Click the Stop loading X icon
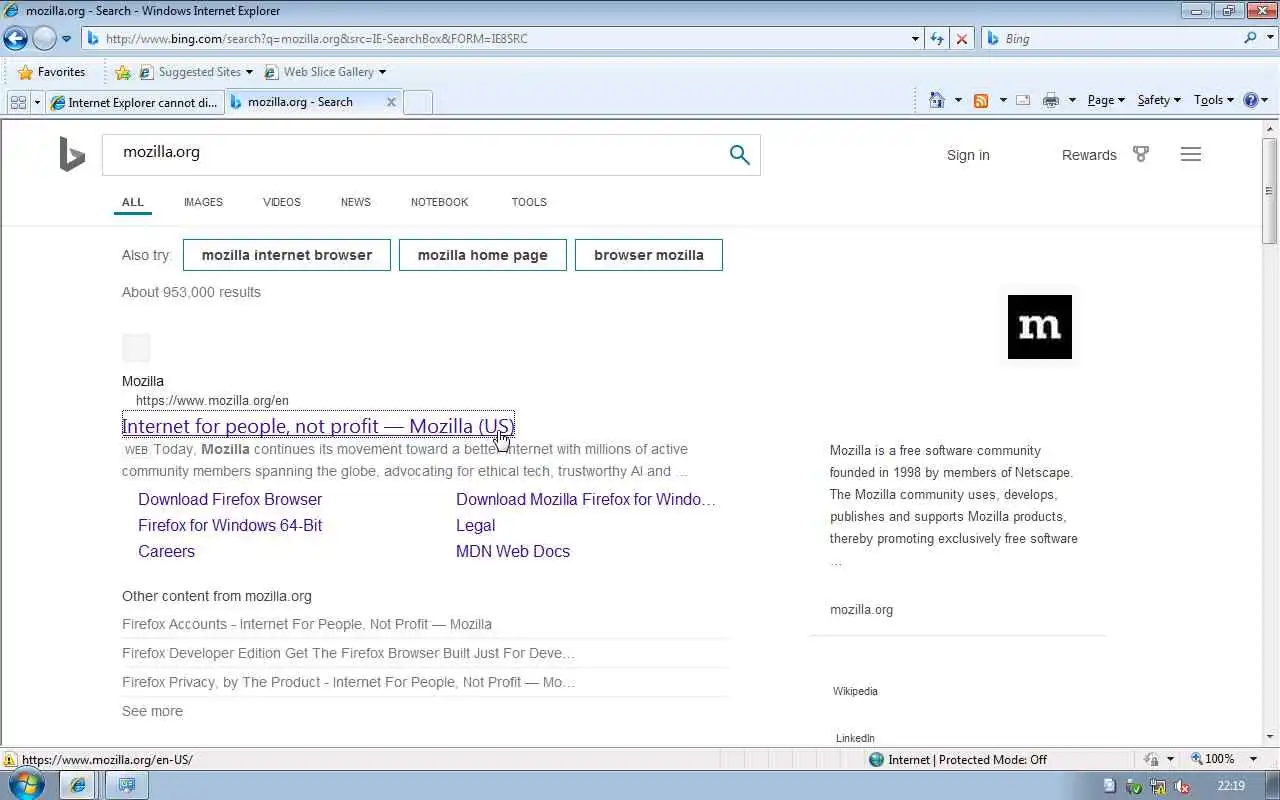 click(962, 39)
